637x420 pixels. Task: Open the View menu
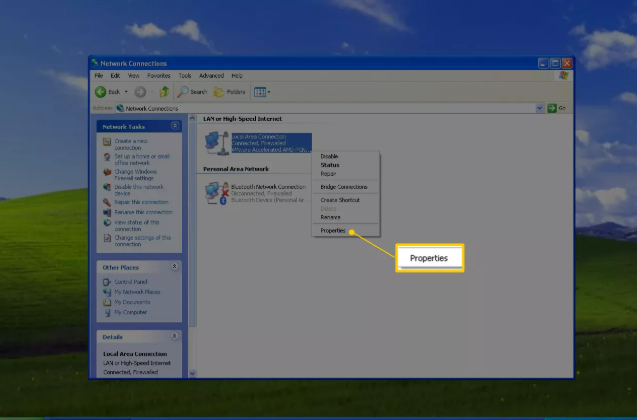tap(134, 76)
